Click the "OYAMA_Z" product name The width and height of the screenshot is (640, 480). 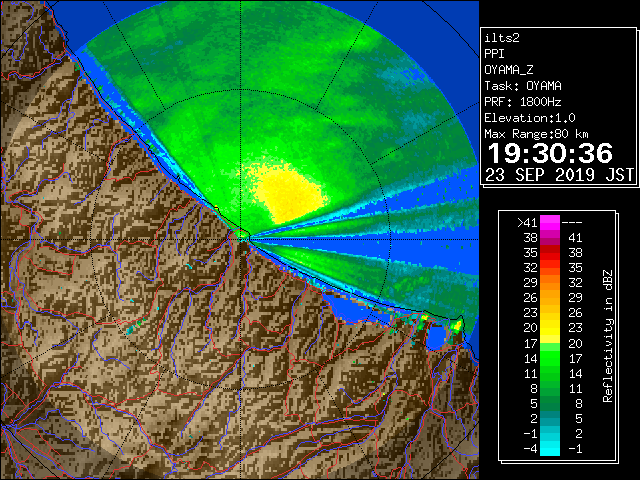pos(509,70)
